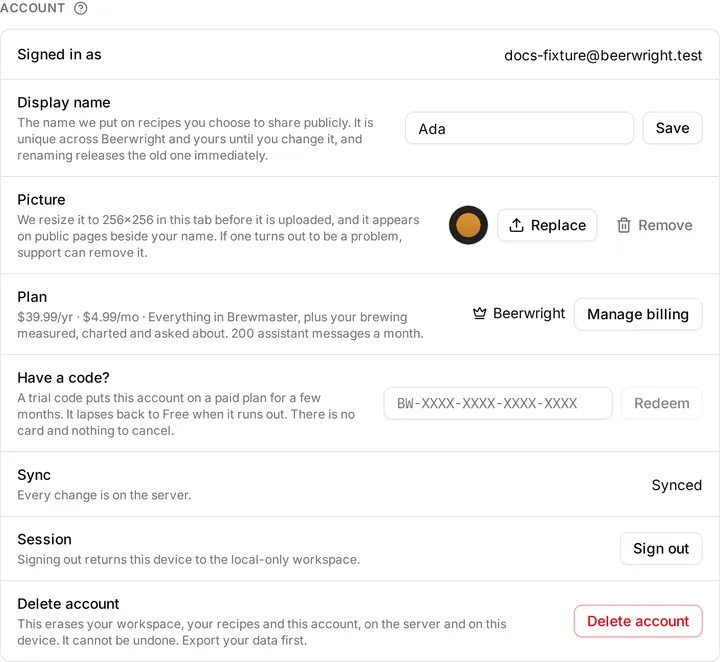
Task: Focus the trial code input field
Action: point(498,403)
